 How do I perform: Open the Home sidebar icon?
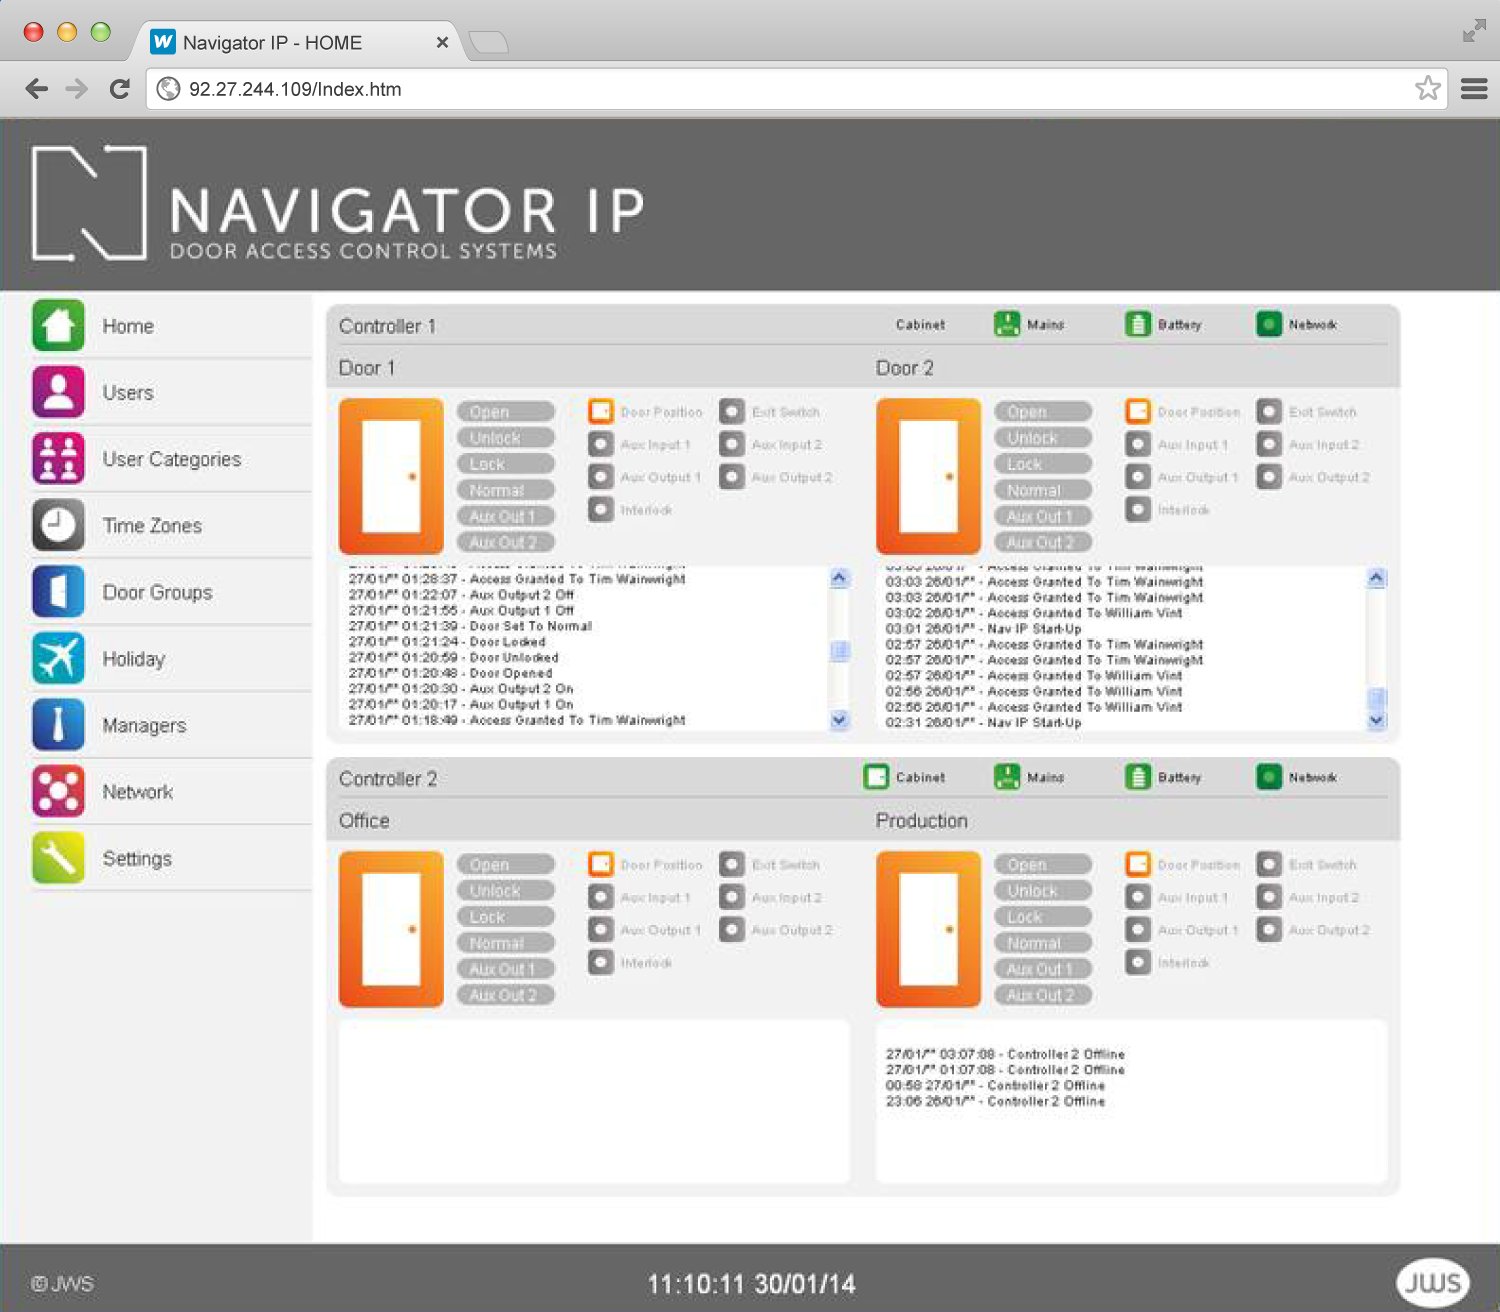pyautogui.click(x=58, y=326)
